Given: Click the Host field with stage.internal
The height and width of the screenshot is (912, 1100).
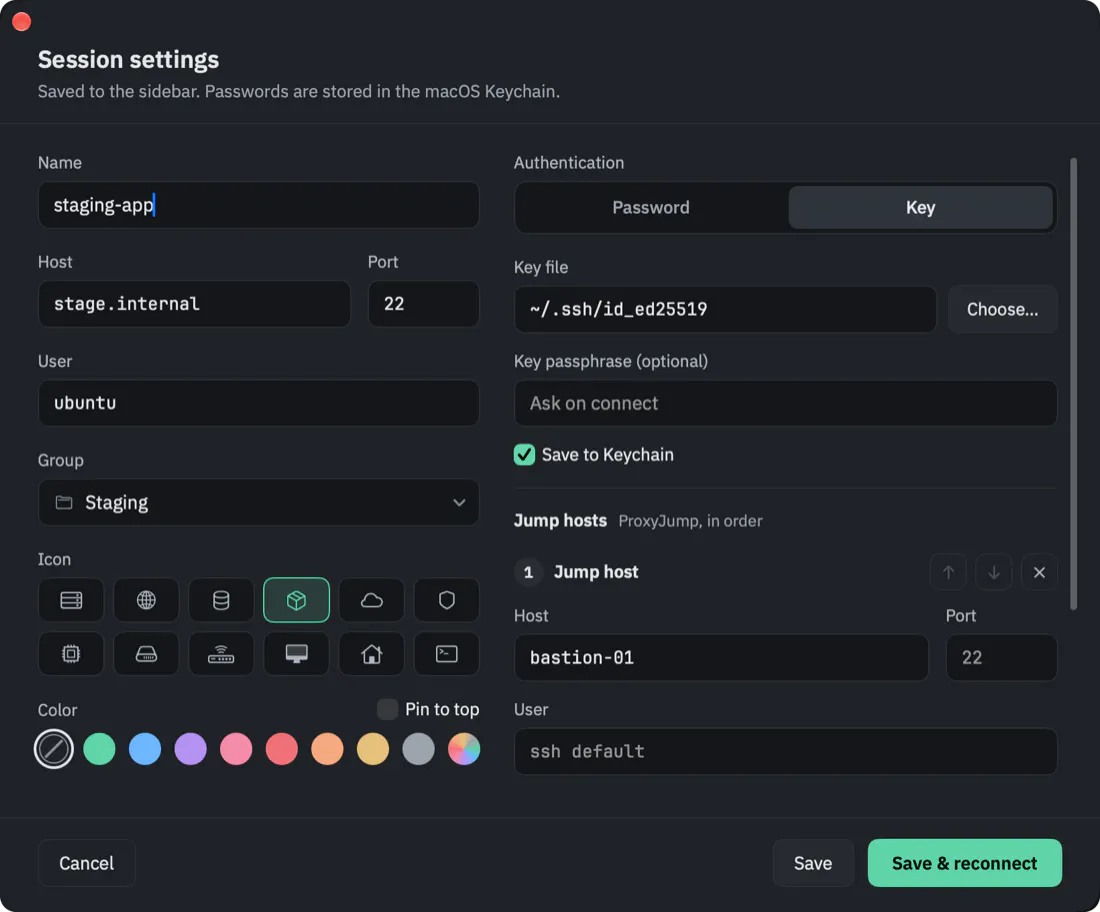Looking at the screenshot, I should pyautogui.click(x=194, y=304).
